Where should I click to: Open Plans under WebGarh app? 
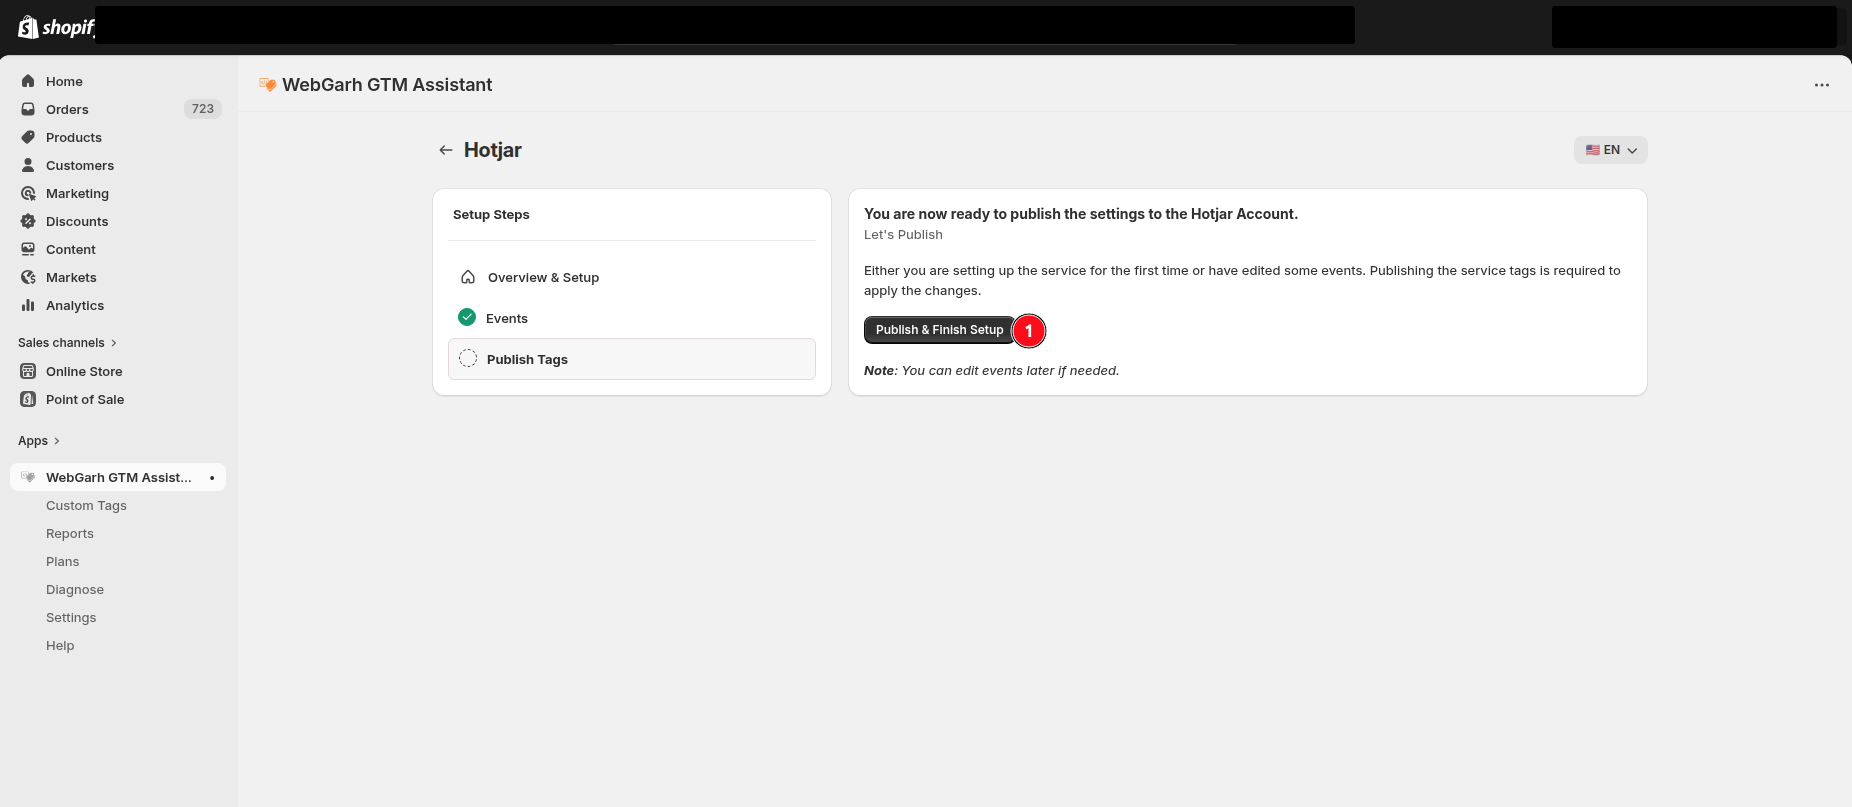[62, 561]
